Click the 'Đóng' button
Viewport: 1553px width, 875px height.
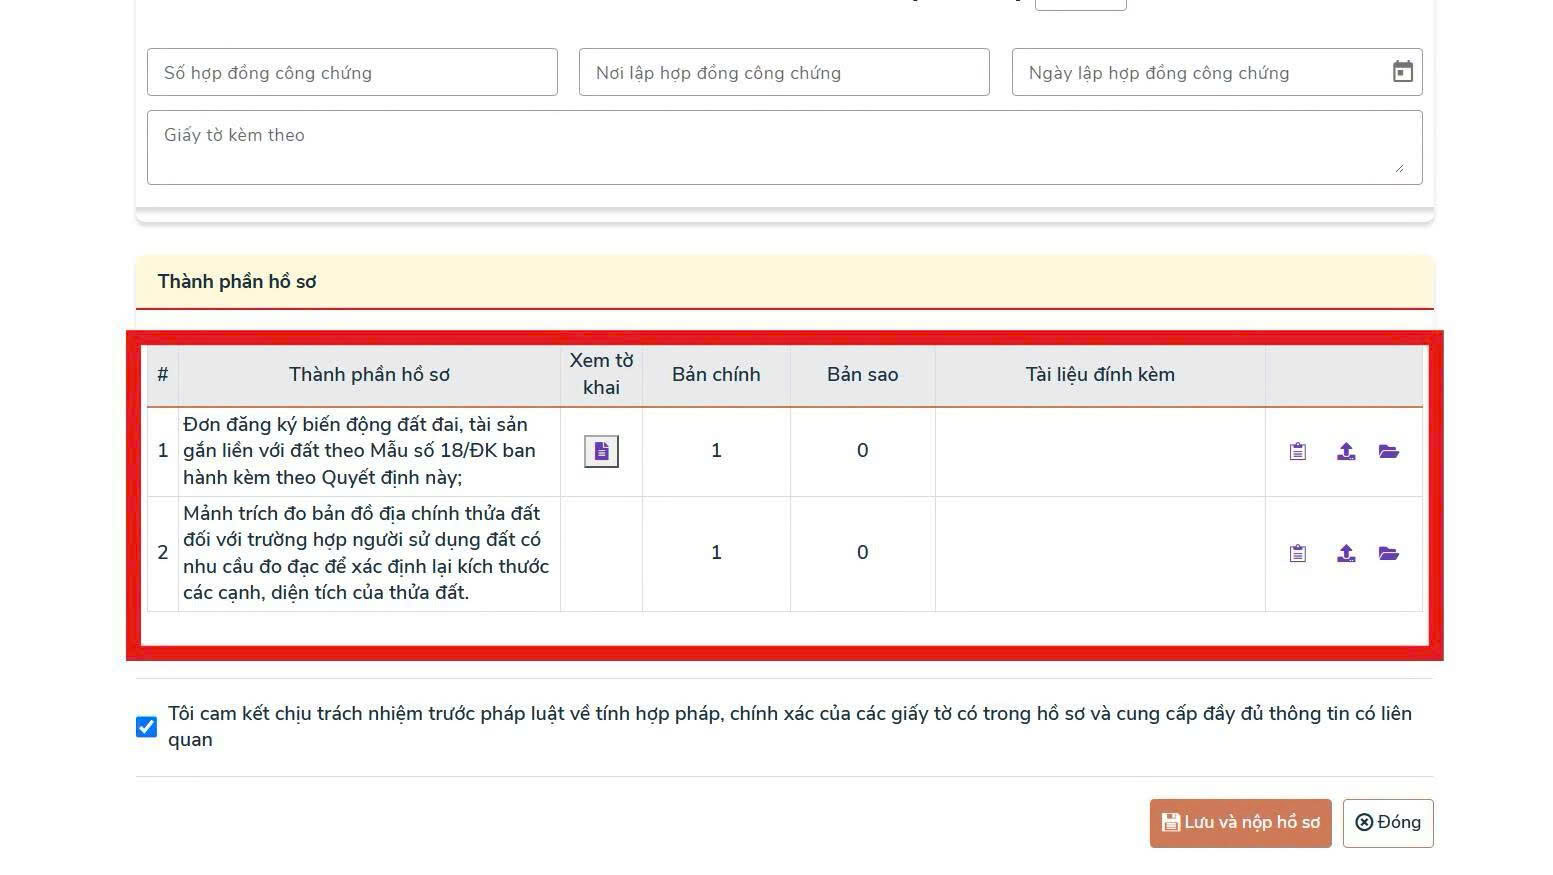1388,823
